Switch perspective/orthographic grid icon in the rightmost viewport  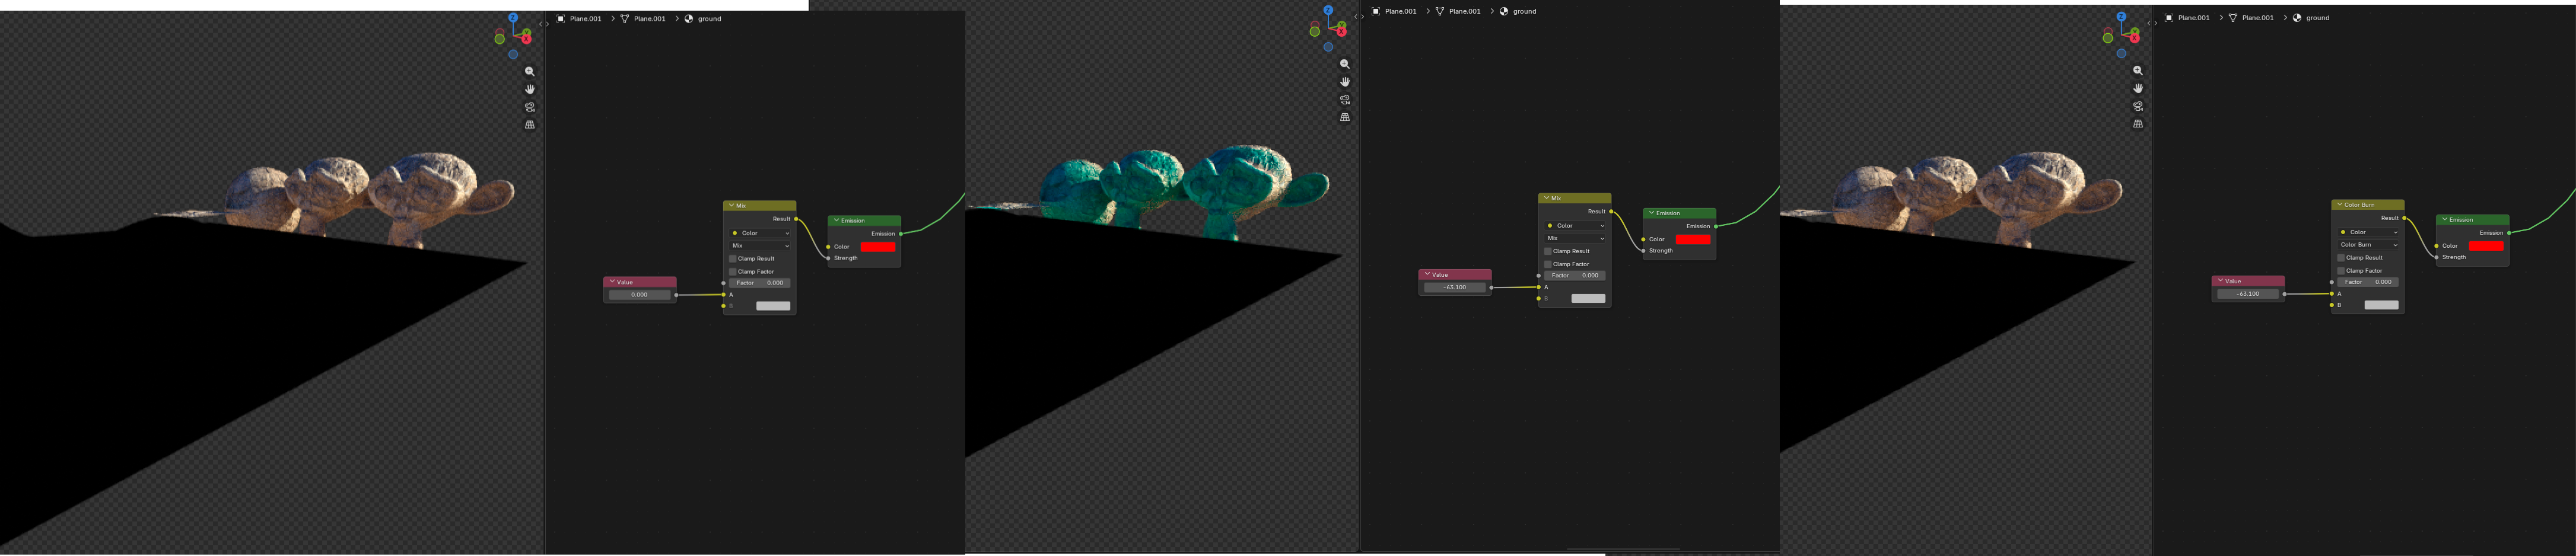pyautogui.click(x=2138, y=124)
